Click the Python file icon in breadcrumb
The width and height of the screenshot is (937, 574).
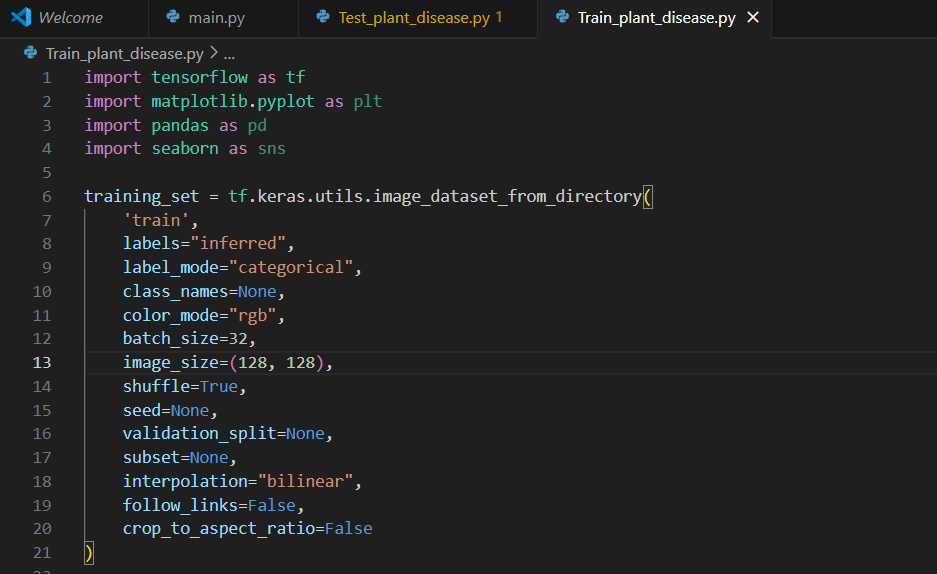tap(31, 53)
